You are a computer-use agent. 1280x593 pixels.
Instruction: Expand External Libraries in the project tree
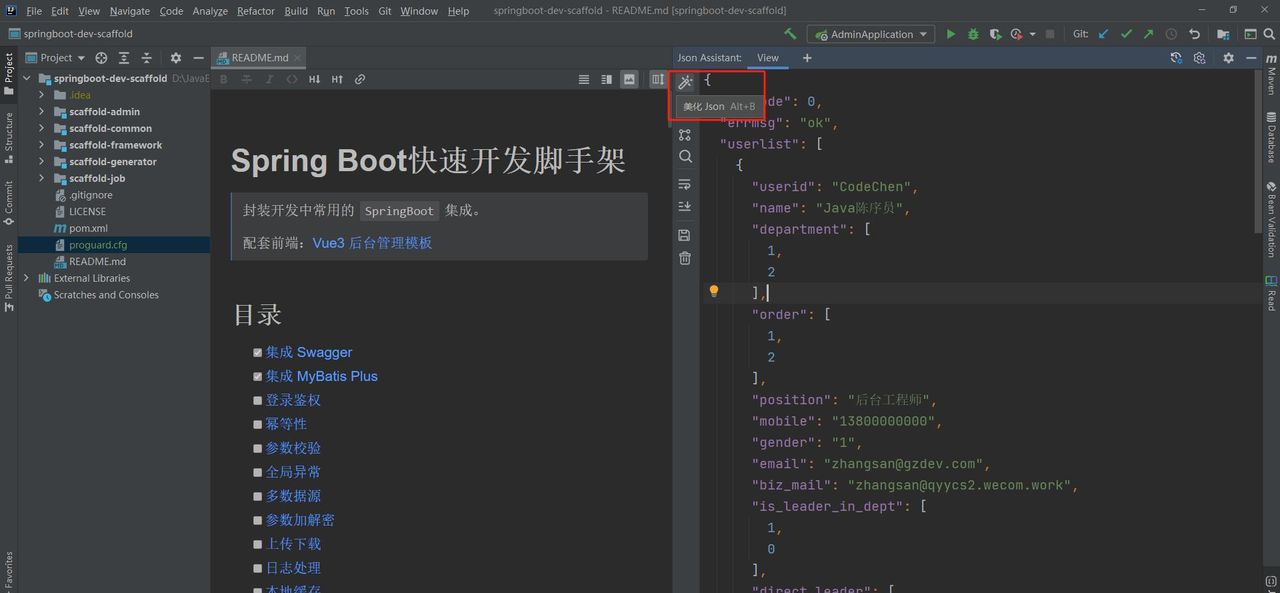(x=25, y=278)
